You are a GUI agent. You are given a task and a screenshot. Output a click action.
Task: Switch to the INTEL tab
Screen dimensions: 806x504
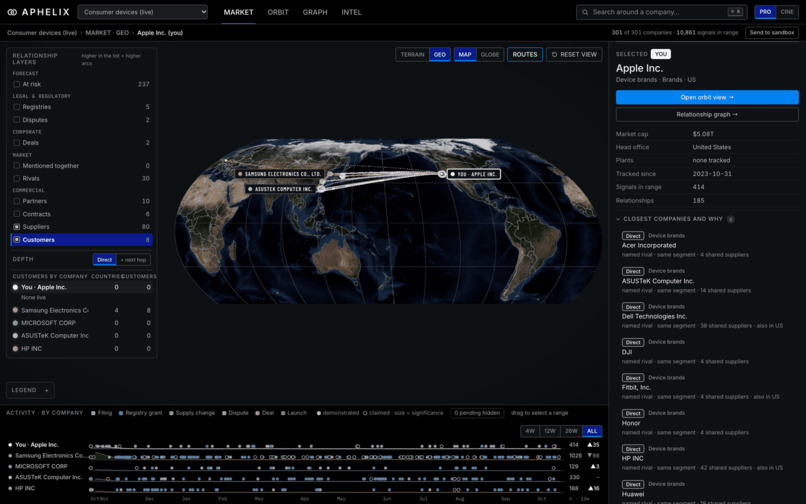(x=351, y=12)
